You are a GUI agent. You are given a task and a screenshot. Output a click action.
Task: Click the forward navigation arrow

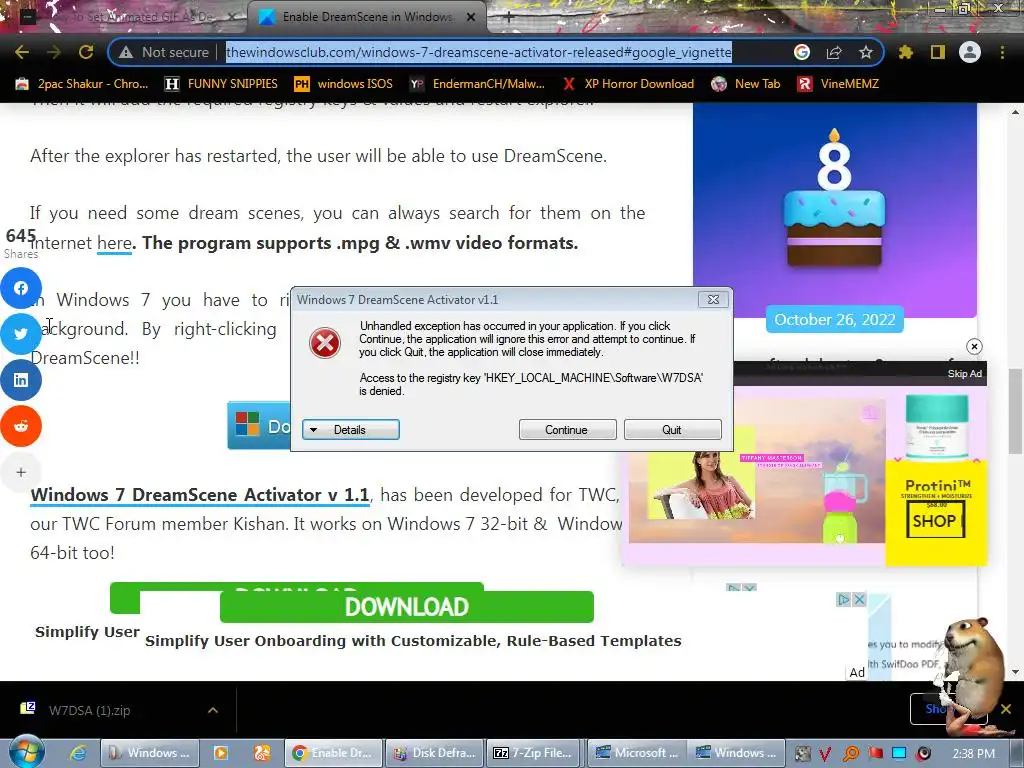54,52
